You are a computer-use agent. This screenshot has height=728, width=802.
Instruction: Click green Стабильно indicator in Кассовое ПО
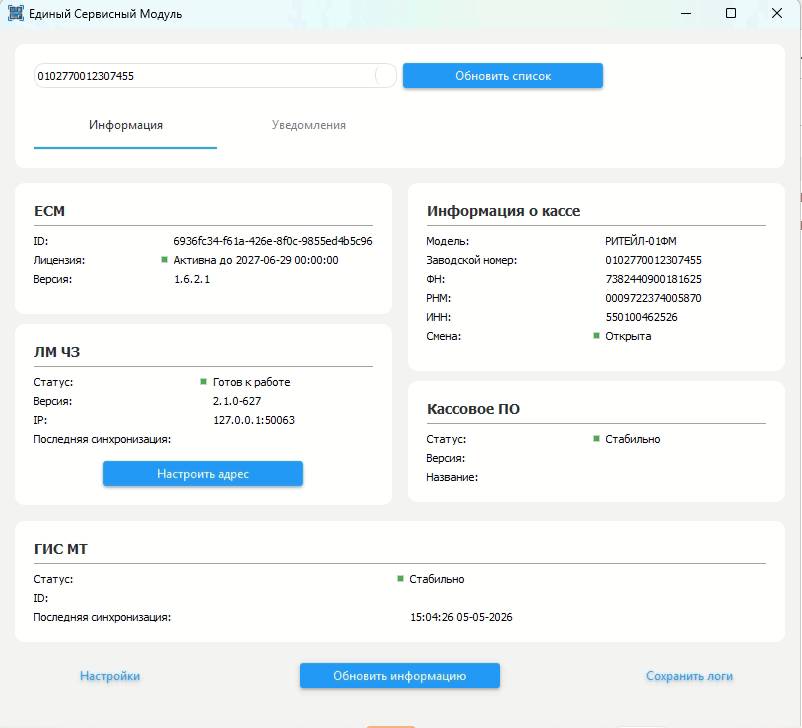coord(596,439)
